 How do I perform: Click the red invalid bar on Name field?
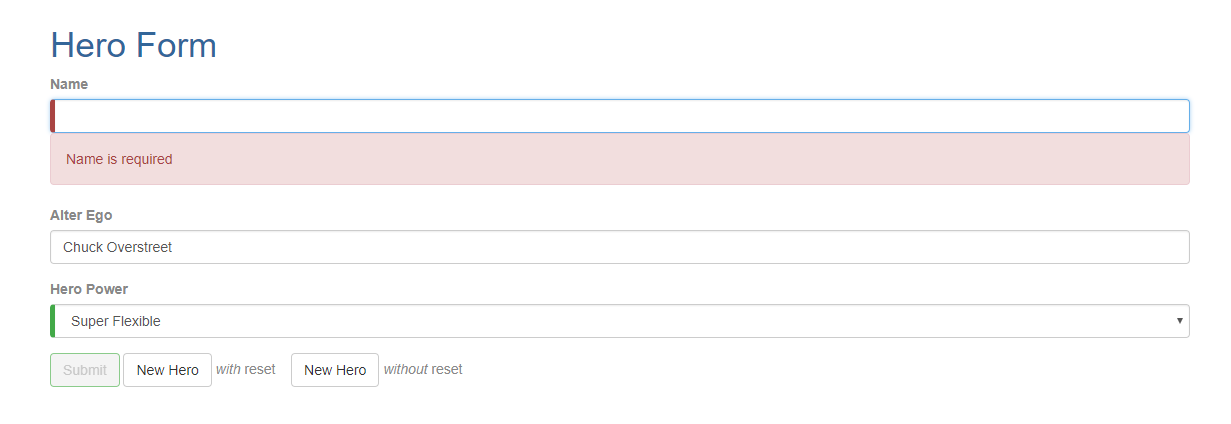(53, 116)
